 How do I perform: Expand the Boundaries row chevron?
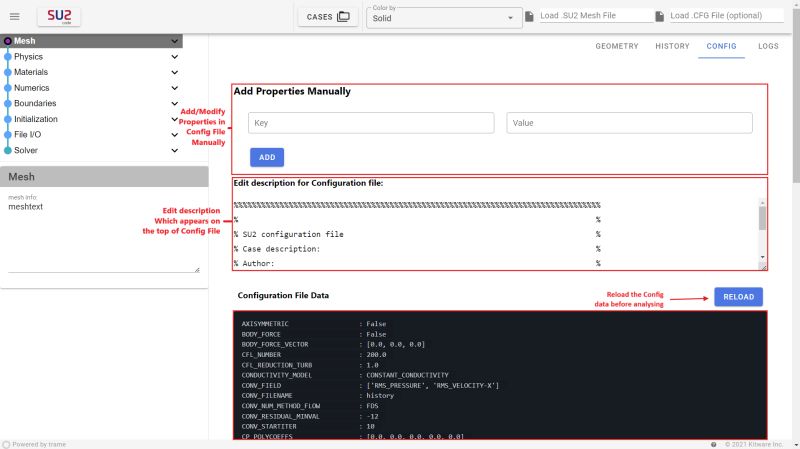coord(174,104)
